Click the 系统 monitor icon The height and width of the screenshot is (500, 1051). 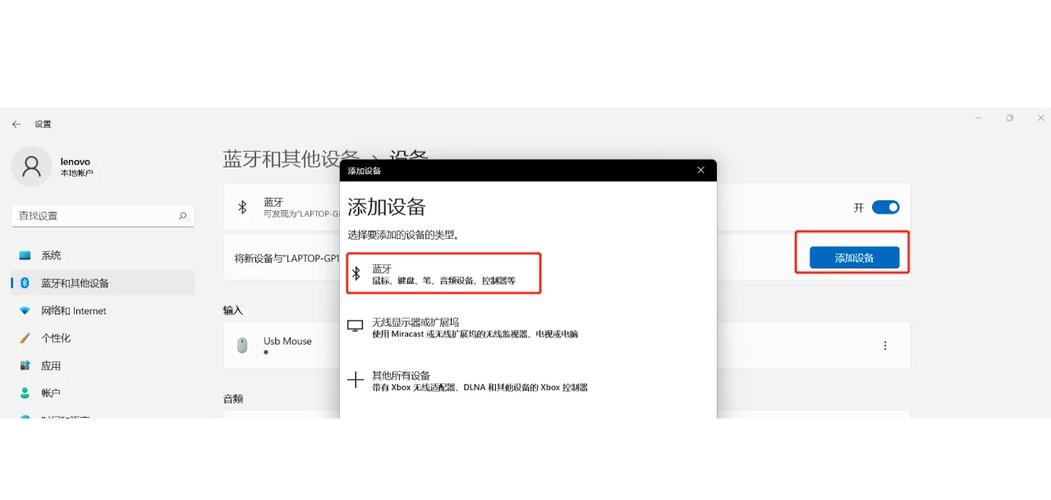[x=25, y=255]
